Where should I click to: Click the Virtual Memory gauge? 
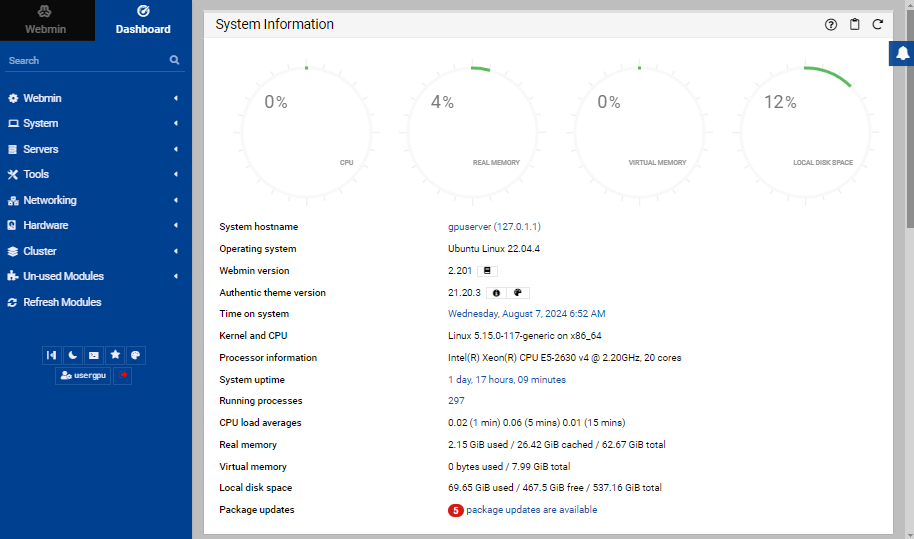[x=639, y=132]
